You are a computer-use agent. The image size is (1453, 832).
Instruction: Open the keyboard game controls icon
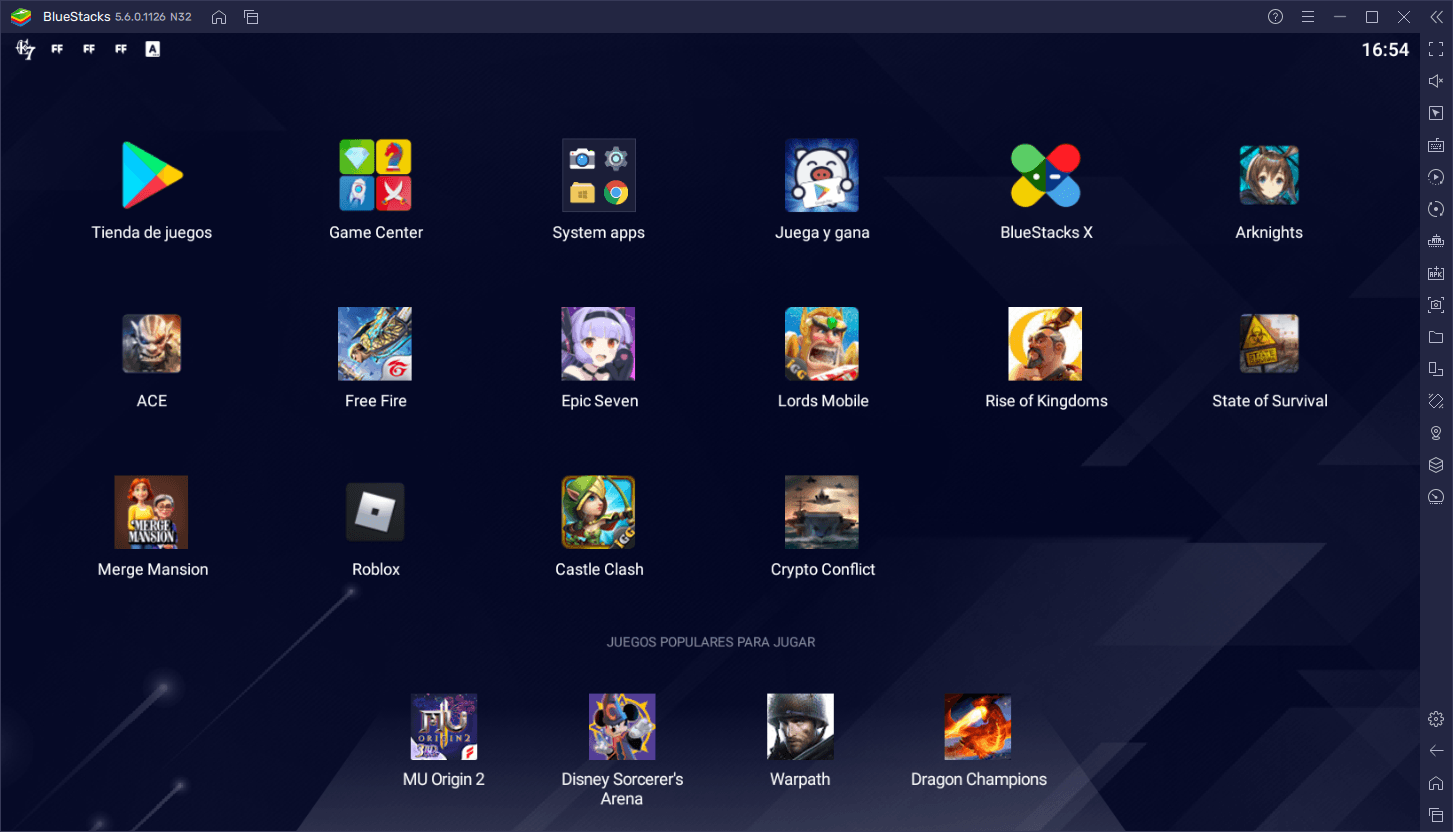tap(1436, 145)
